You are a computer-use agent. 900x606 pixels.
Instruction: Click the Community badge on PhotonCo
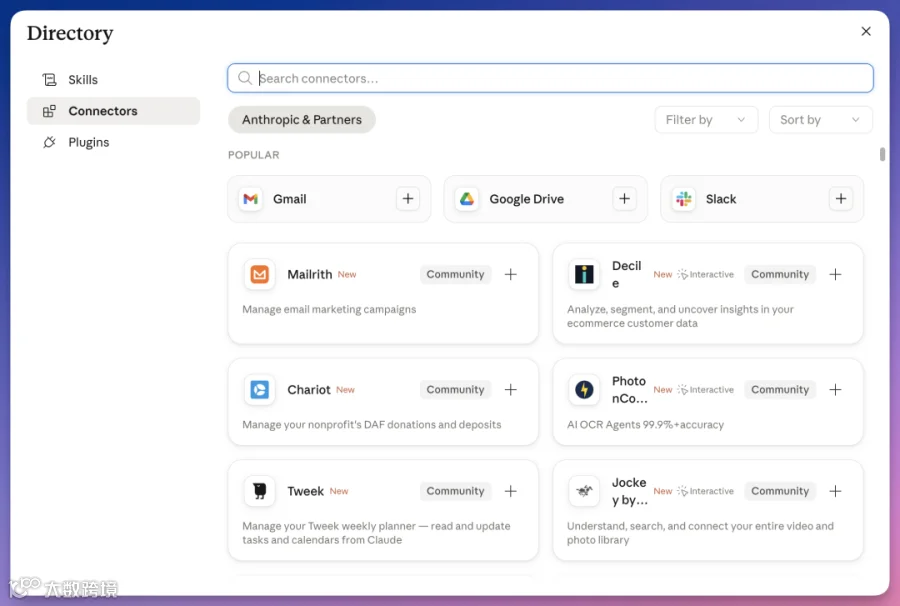coord(780,390)
